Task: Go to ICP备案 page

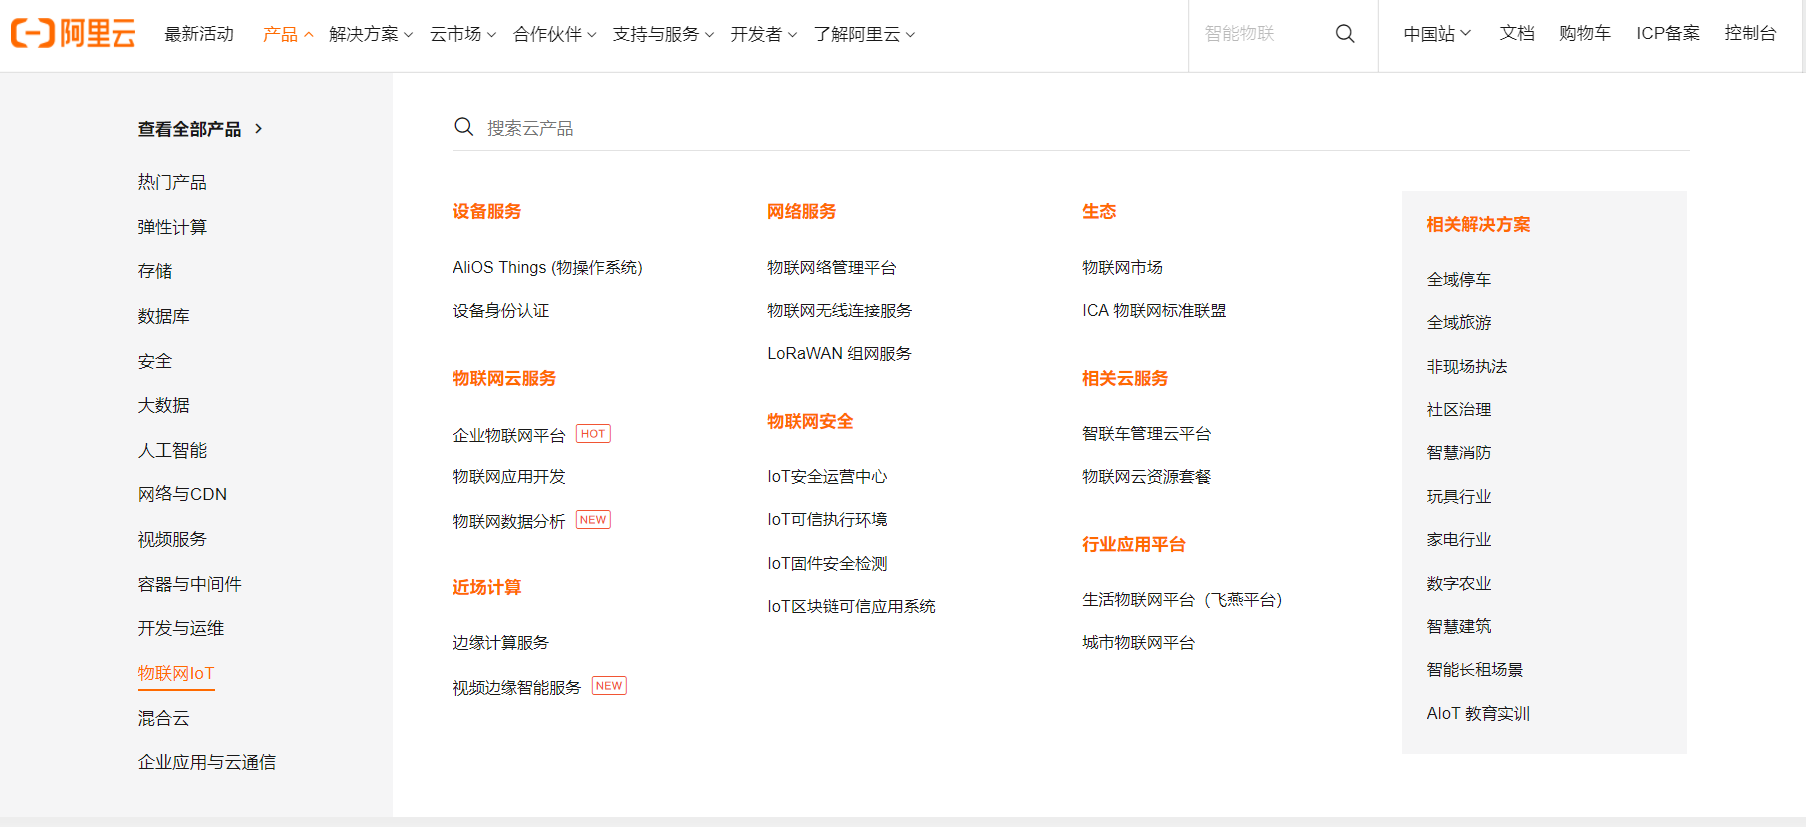Action: [1668, 33]
